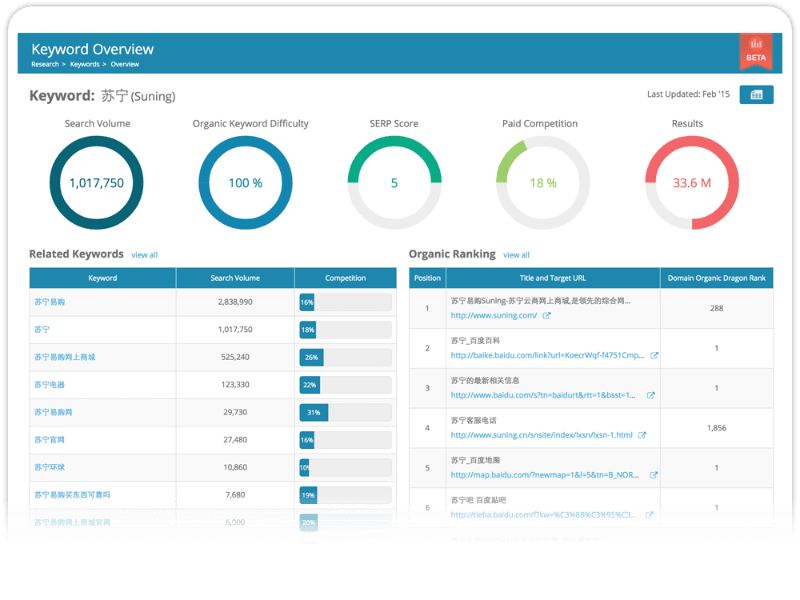Click the Organic Keyword Difficulty 100 % chart

[x=245, y=183]
